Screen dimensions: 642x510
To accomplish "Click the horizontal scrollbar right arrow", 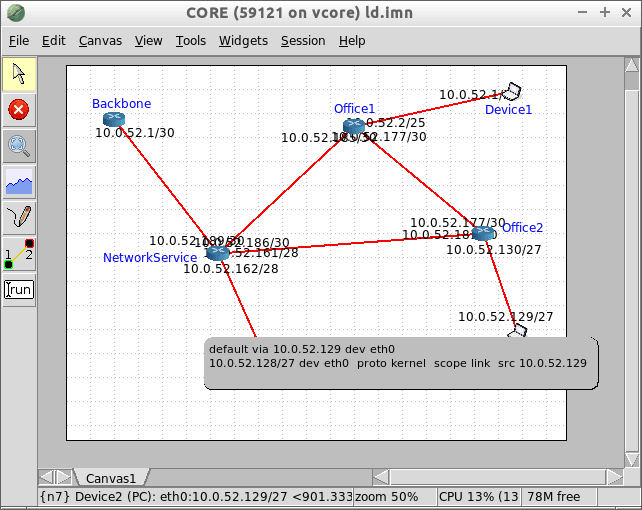I will click(x=615, y=477).
